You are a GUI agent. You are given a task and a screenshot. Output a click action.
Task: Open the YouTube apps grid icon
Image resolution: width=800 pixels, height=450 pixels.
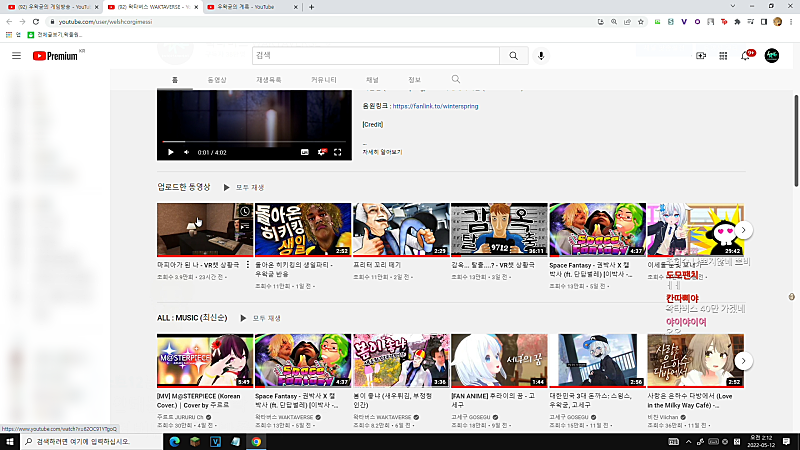(723, 56)
